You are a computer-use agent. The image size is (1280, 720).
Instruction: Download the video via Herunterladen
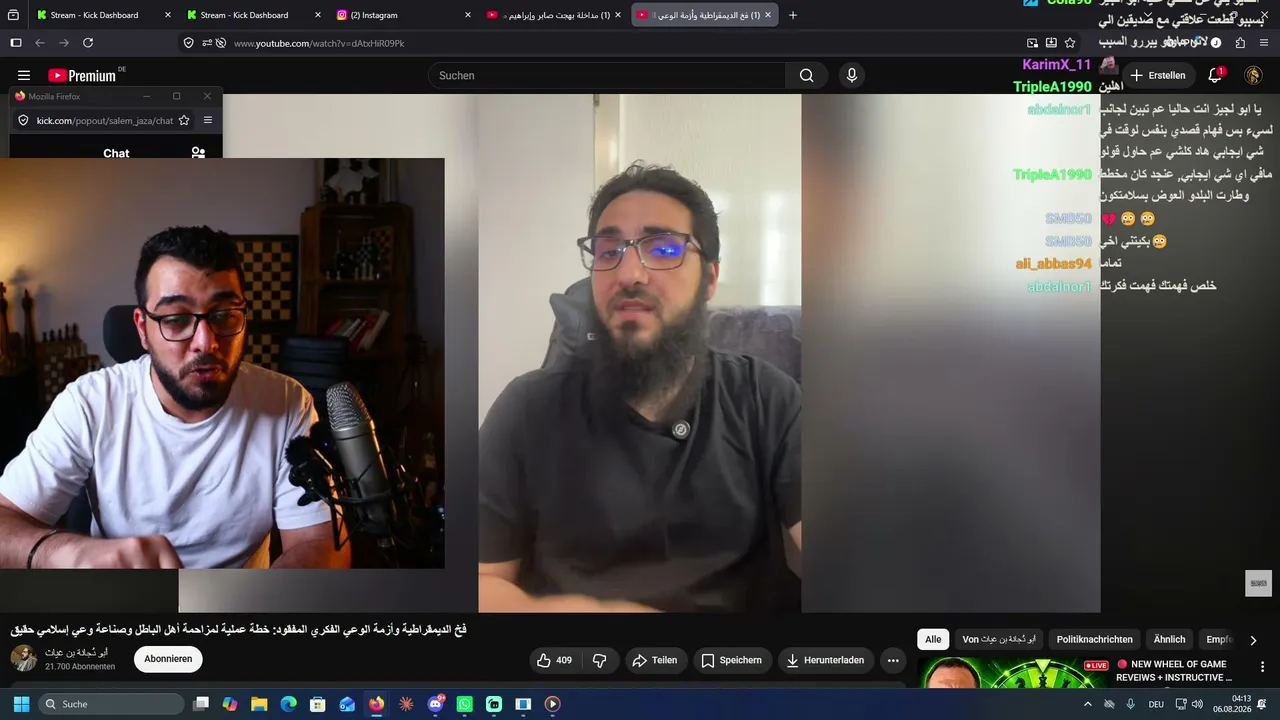pyautogui.click(x=826, y=660)
